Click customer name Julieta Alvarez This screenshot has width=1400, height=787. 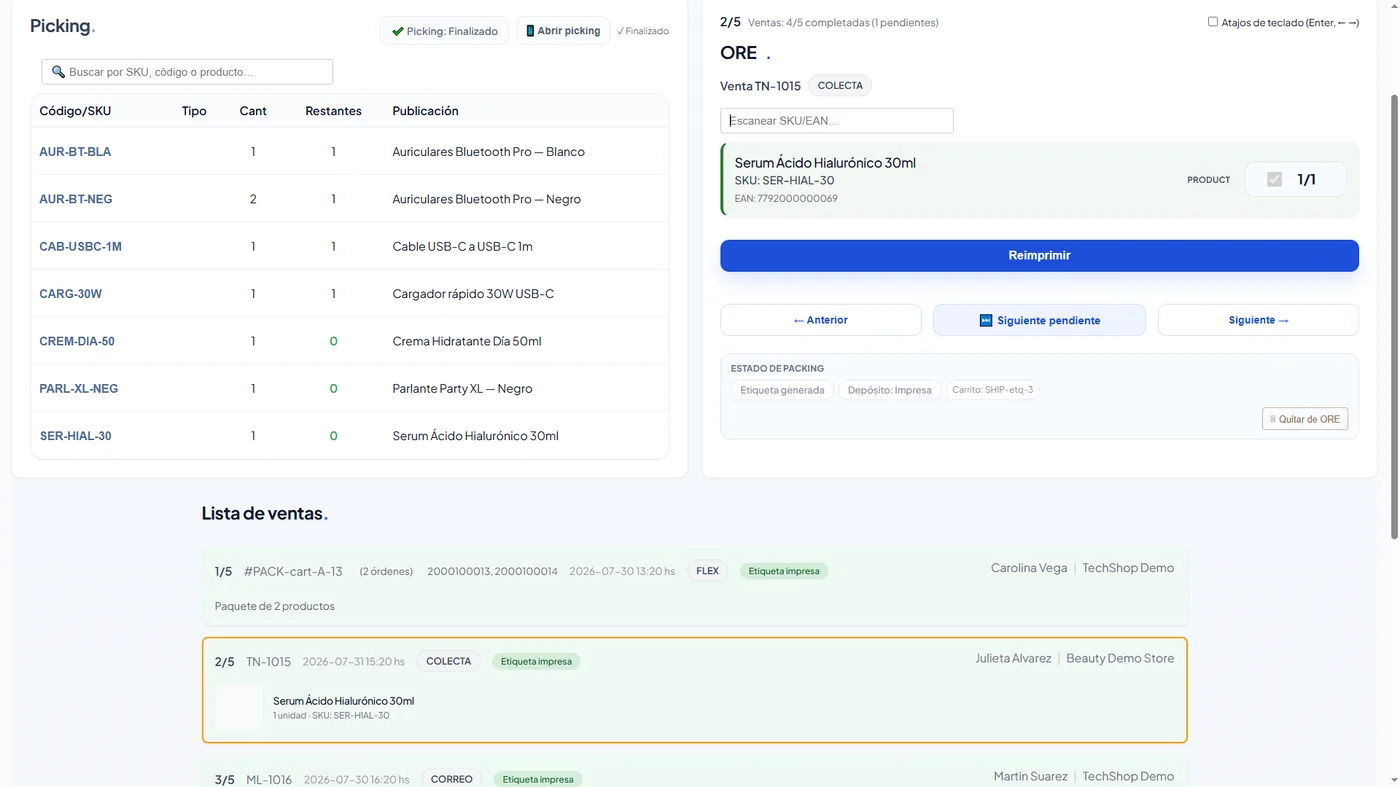1013,658
